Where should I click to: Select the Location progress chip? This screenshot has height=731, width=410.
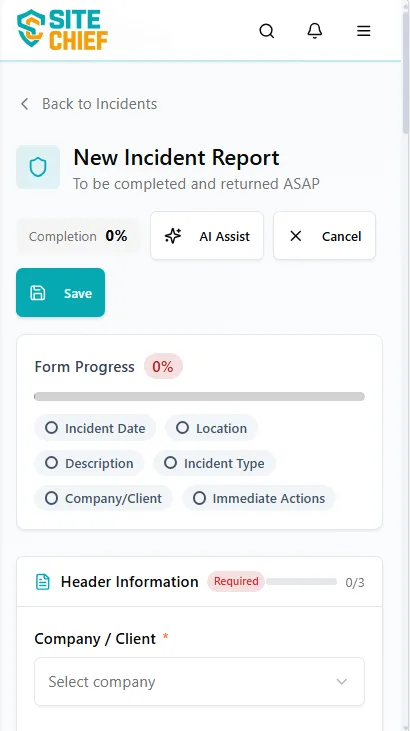[x=211, y=428]
